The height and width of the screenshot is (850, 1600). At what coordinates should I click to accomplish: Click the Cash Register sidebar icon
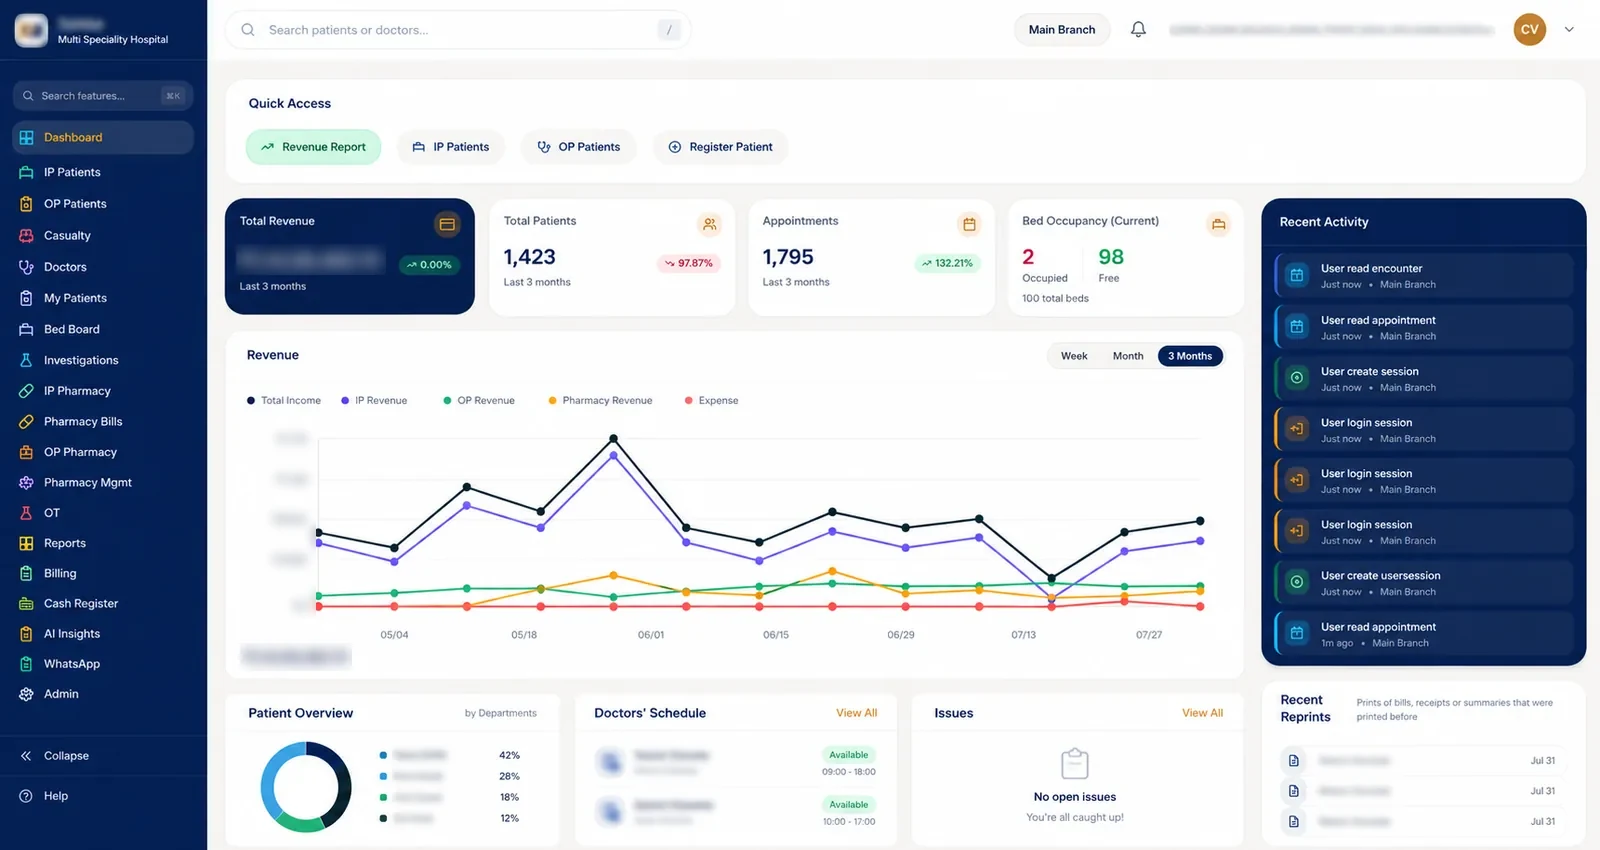[x=26, y=603]
